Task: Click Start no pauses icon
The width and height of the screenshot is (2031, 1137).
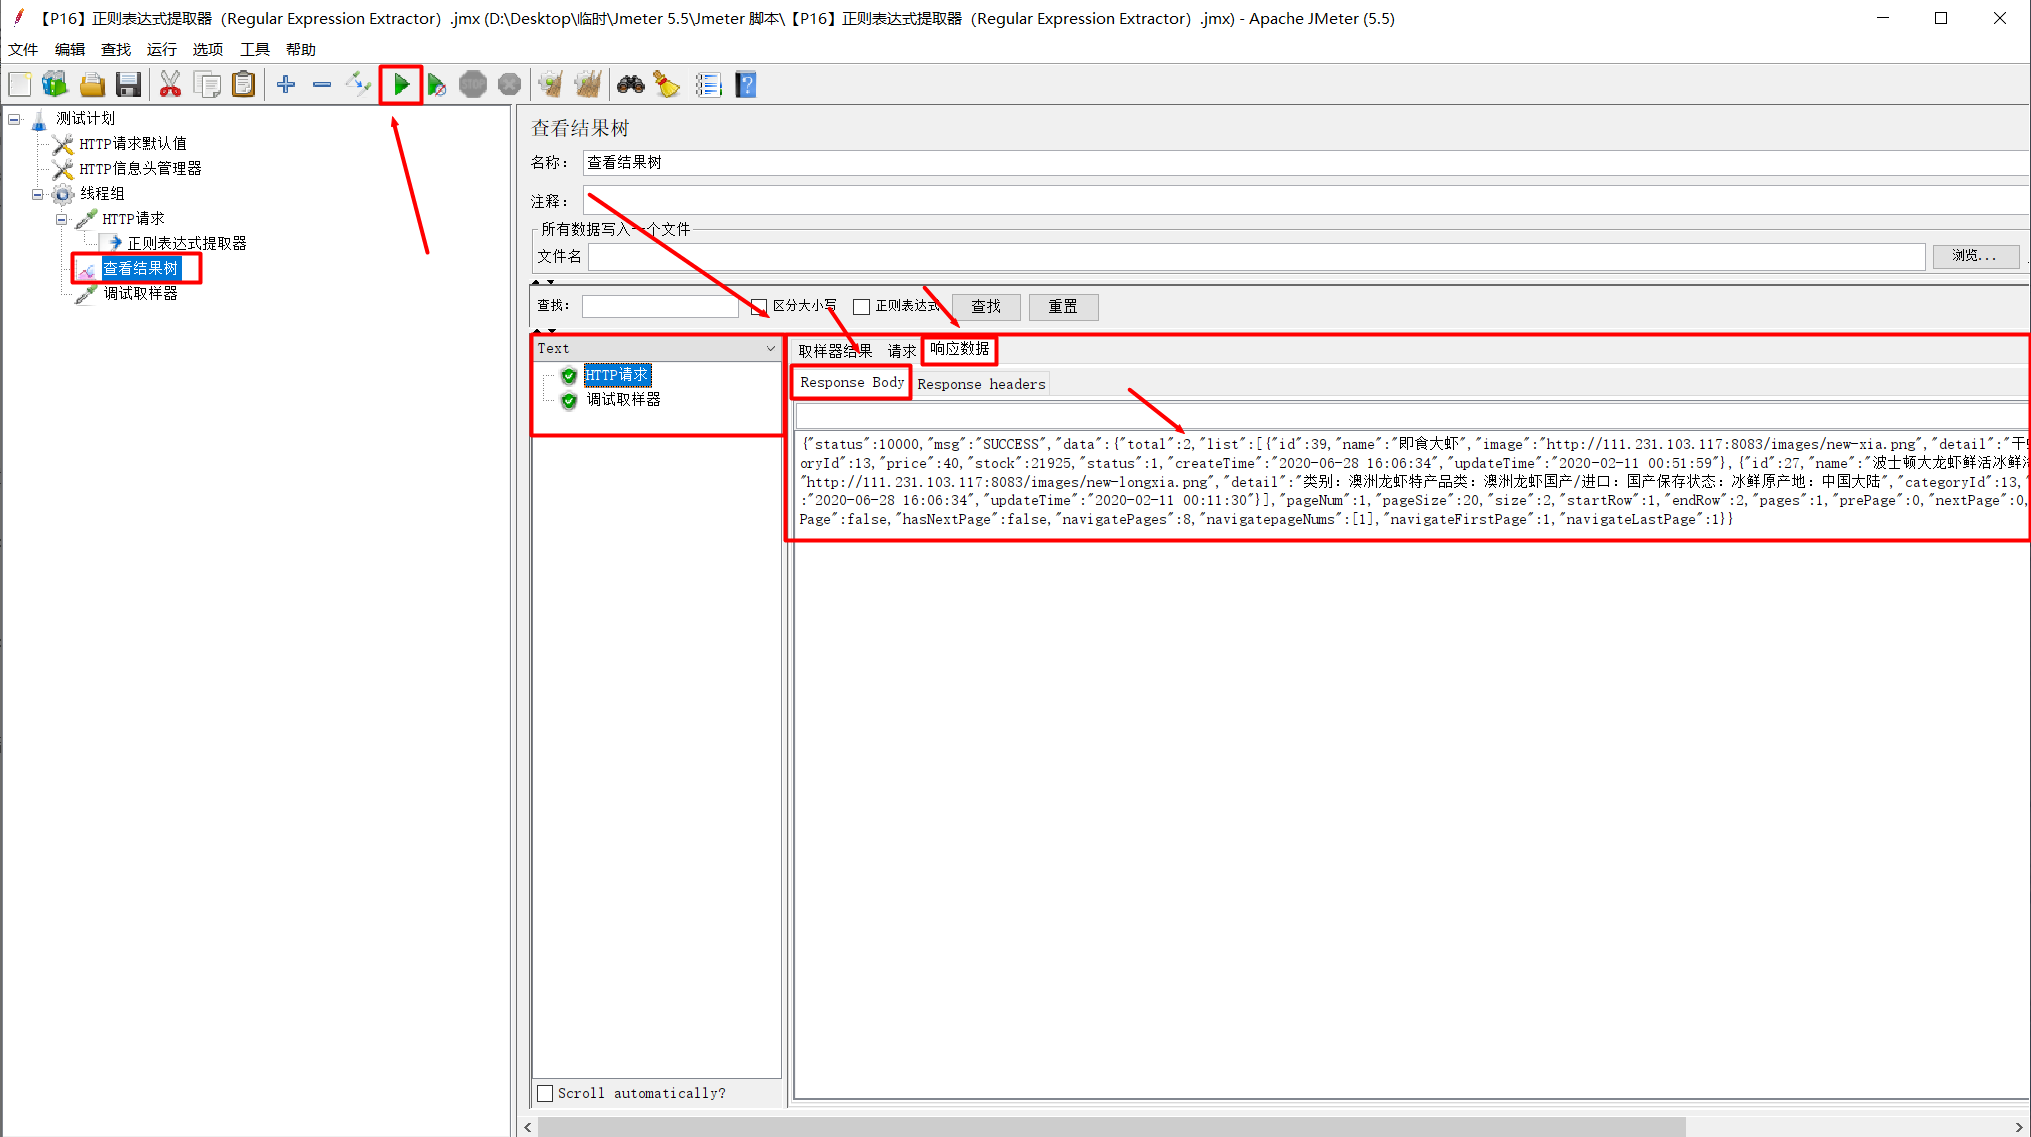Action: [437, 85]
